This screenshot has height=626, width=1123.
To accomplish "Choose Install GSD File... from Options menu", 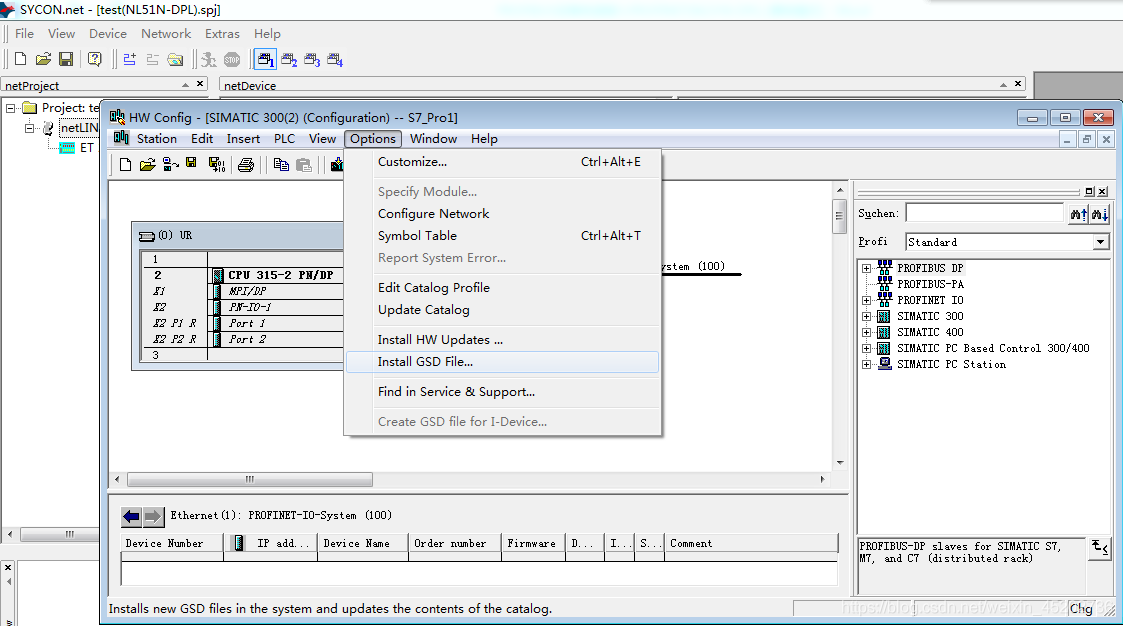I will coord(425,362).
